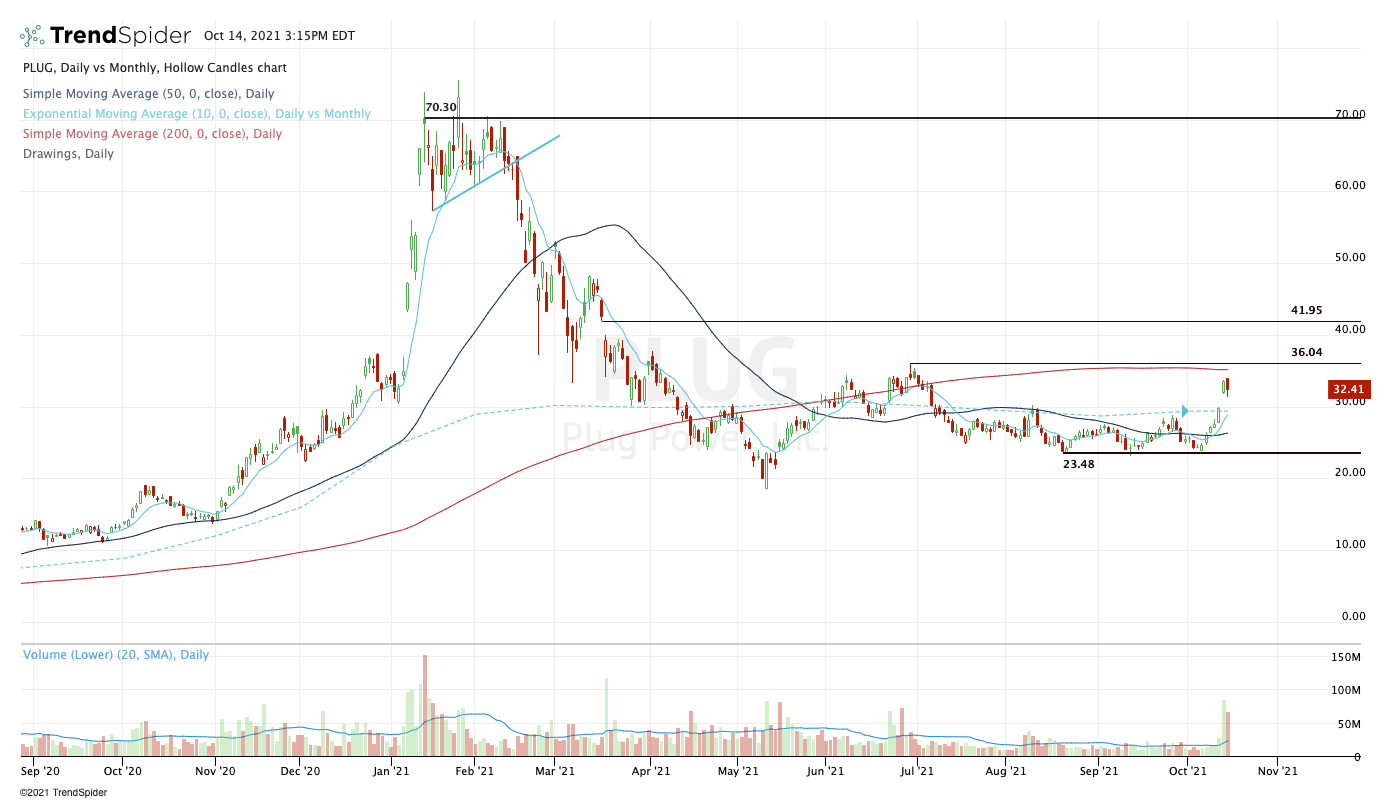Click the 50.00 price axis label
1391x802 pixels.
click(x=1349, y=257)
